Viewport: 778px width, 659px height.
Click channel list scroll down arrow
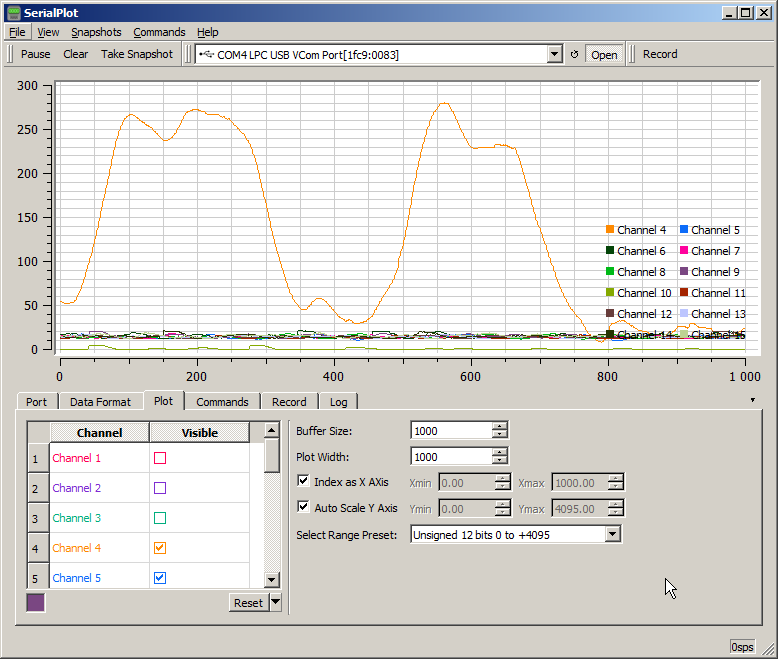272,579
